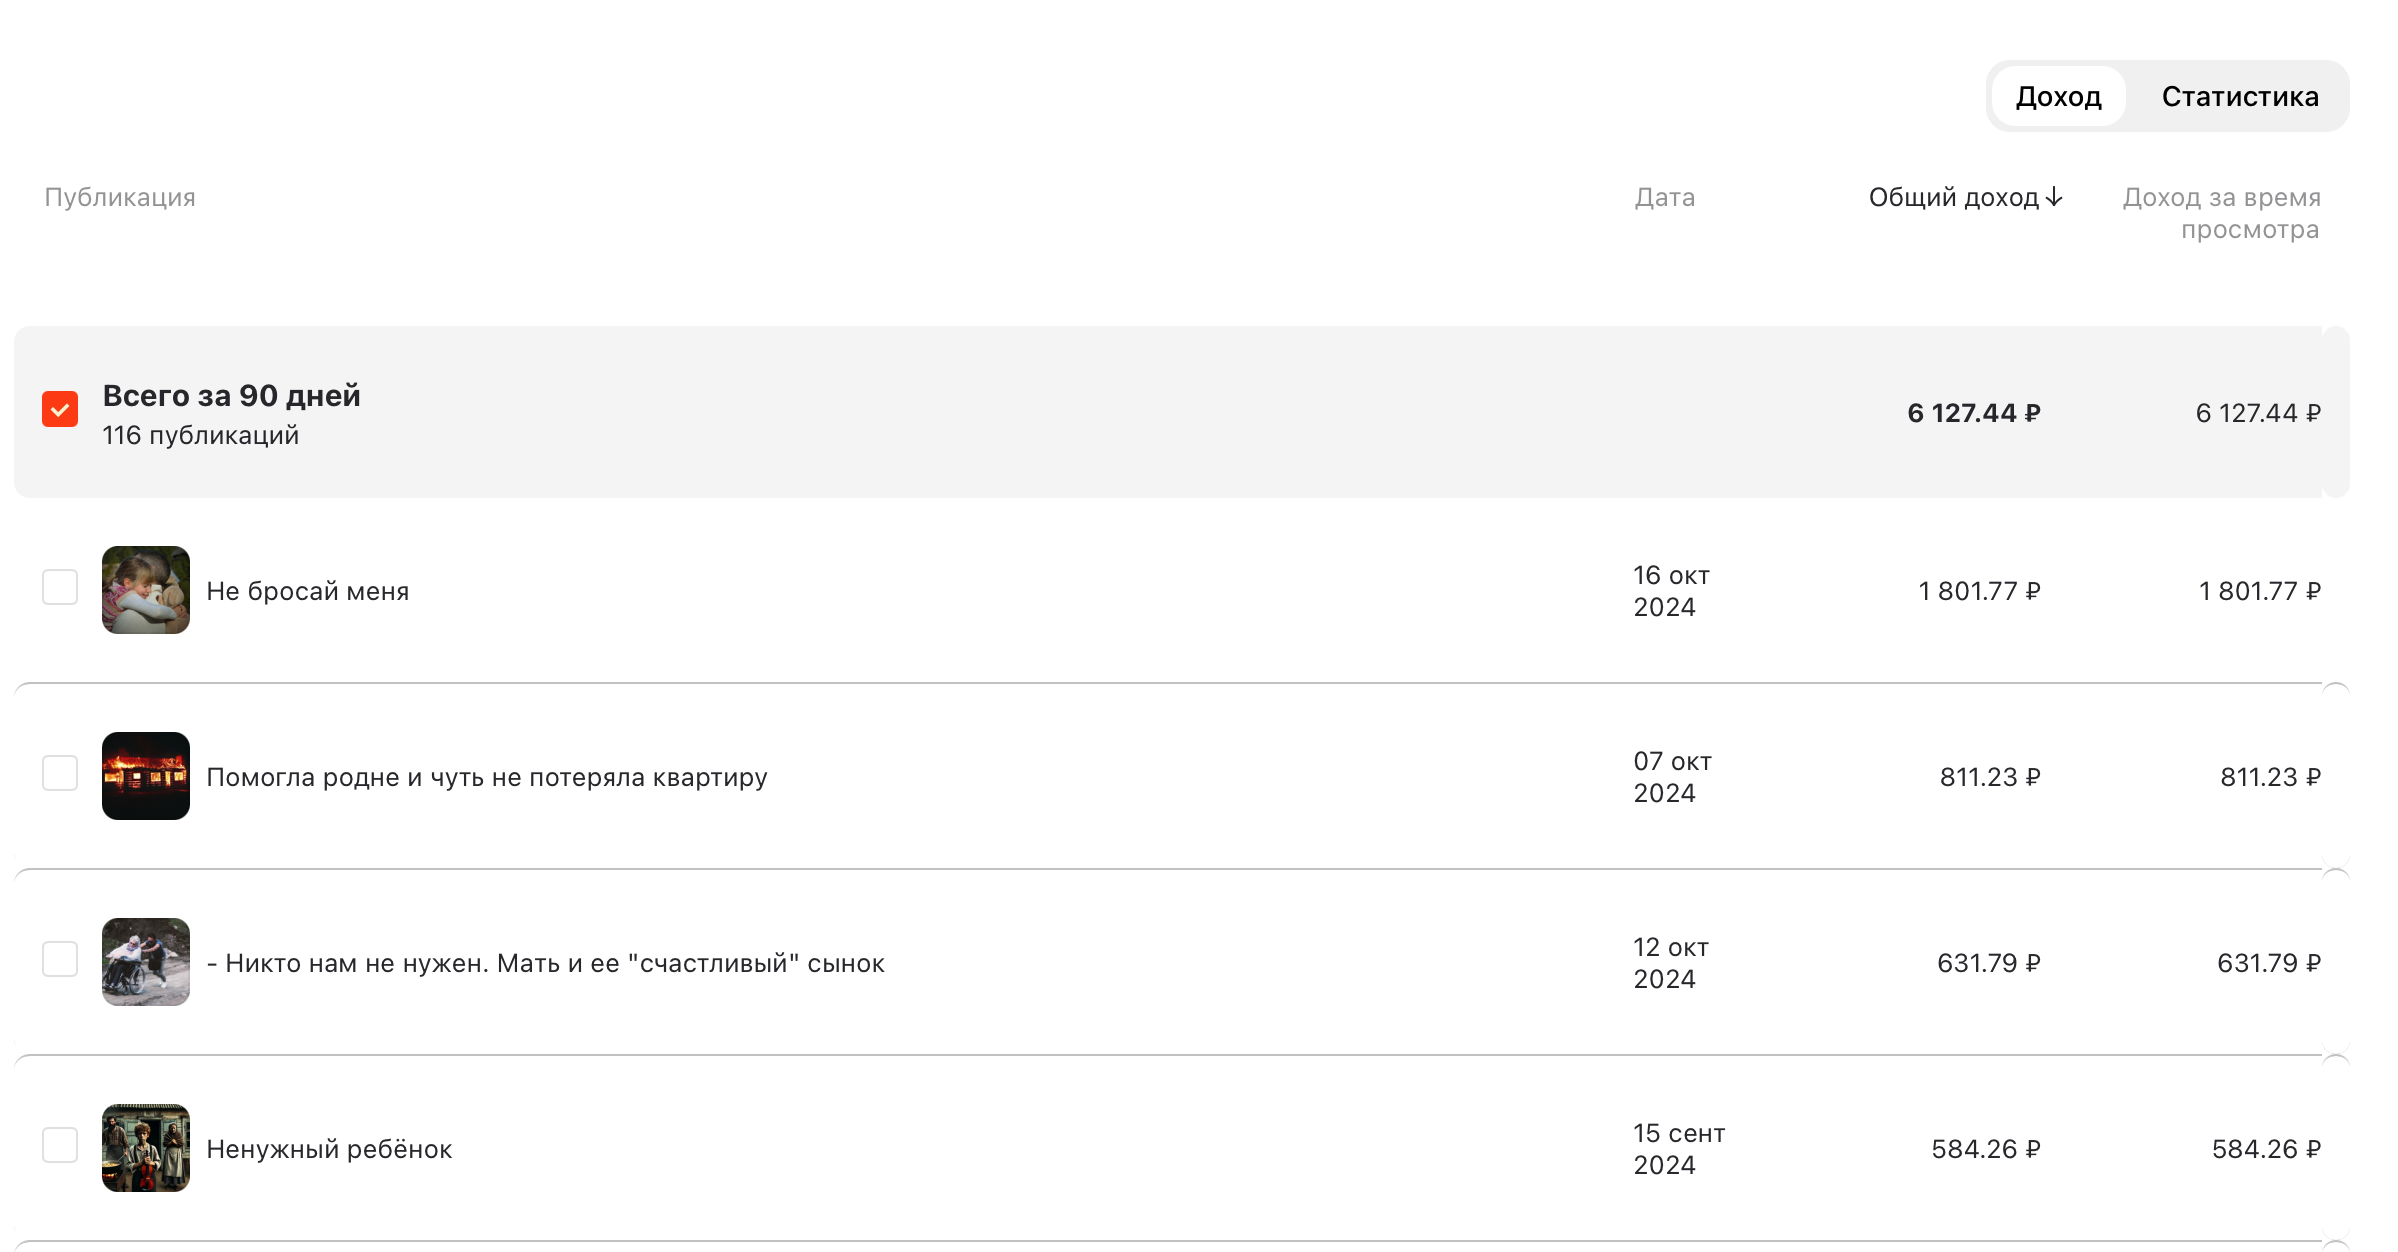Image resolution: width=2398 pixels, height=1252 pixels.
Task: Open thumbnail for Не бросай меня
Action: (x=146, y=590)
